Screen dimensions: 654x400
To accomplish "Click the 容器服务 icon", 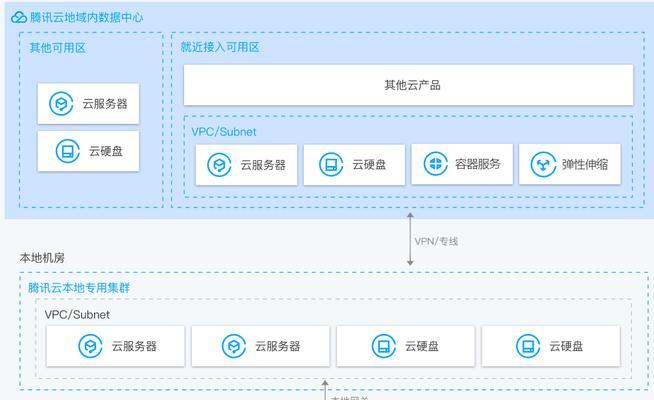I will point(435,164).
